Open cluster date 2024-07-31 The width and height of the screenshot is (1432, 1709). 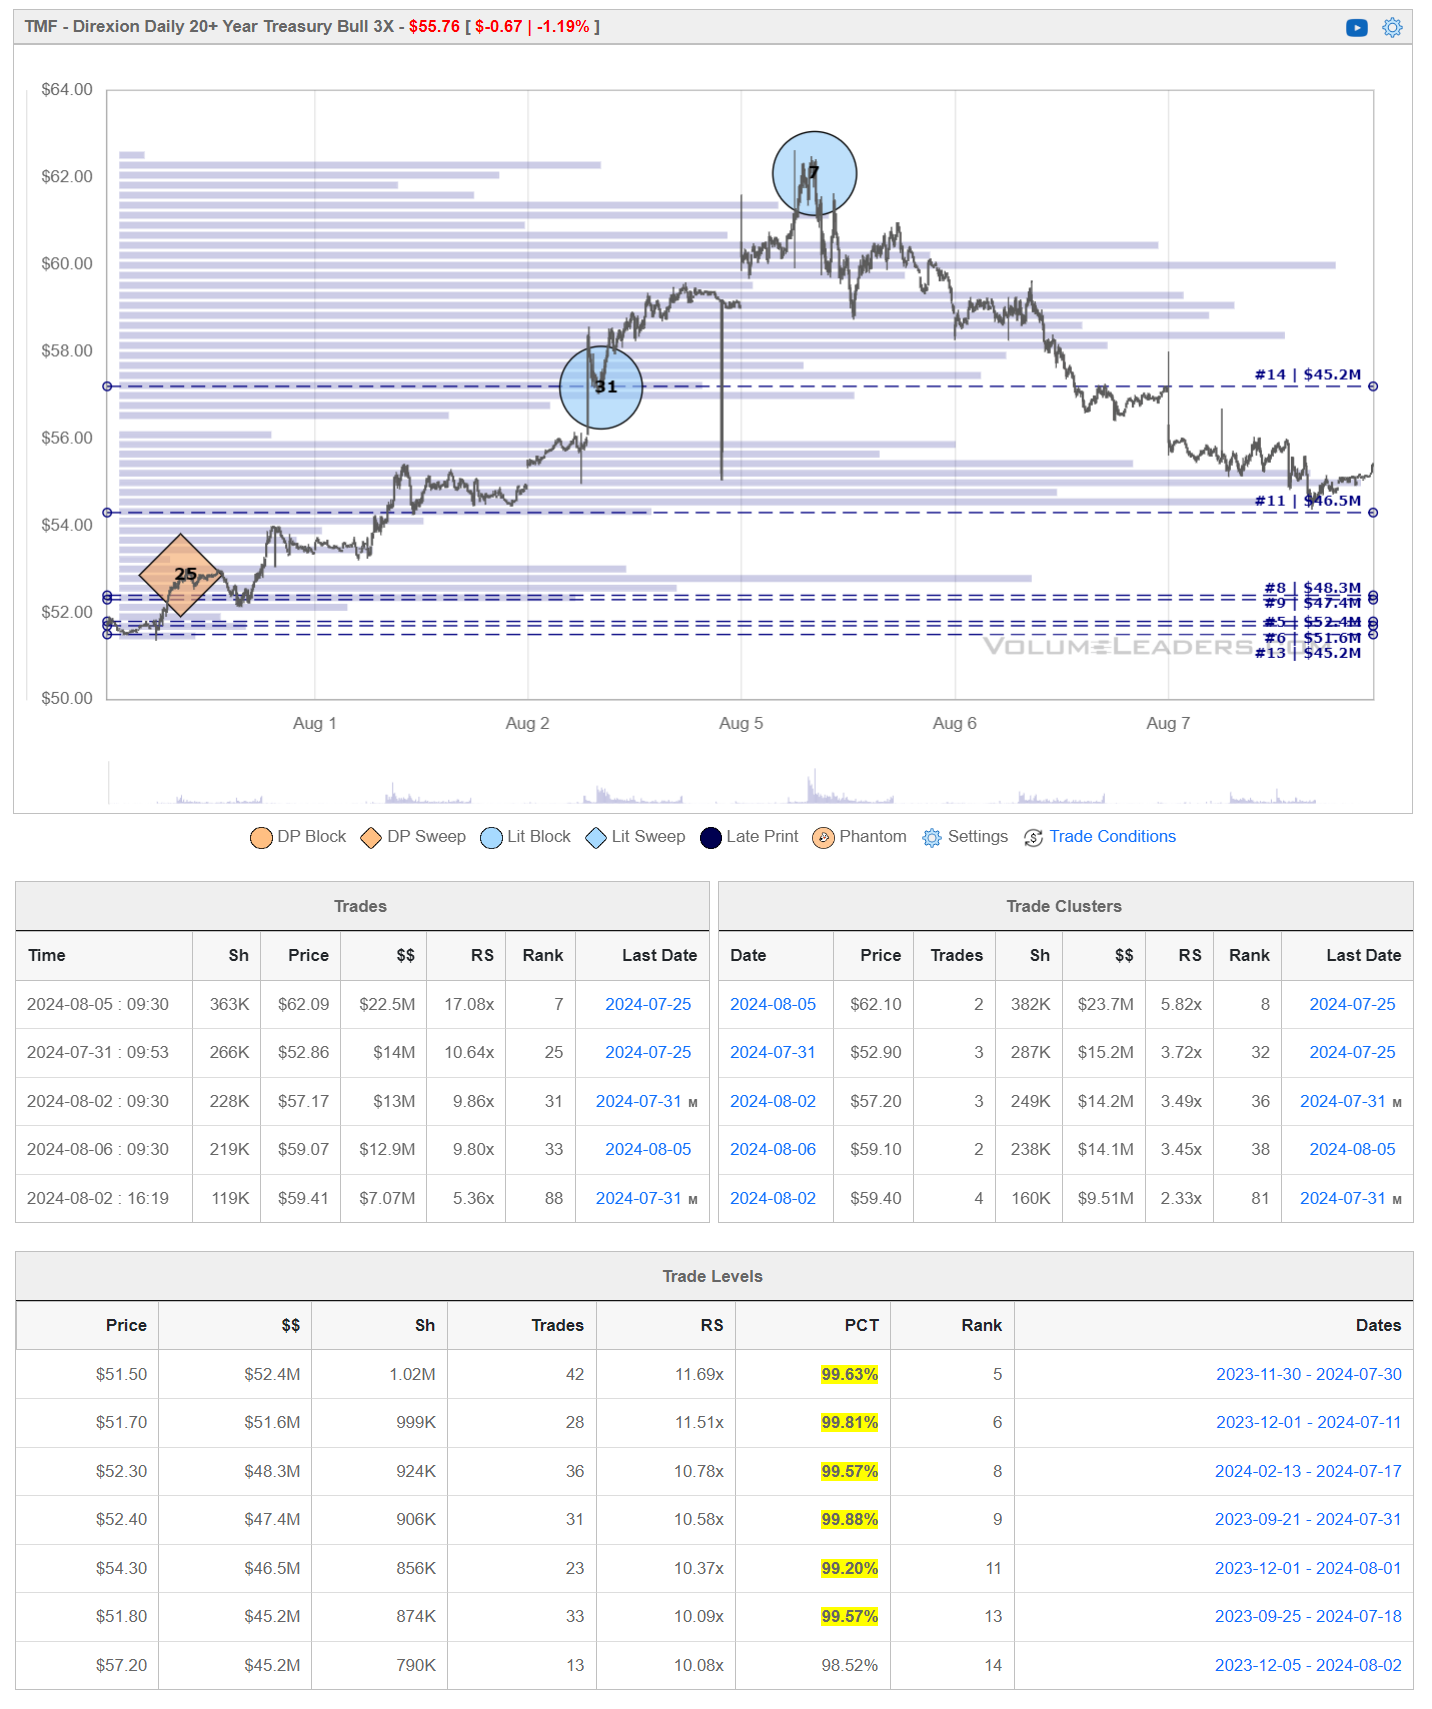[773, 1053]
